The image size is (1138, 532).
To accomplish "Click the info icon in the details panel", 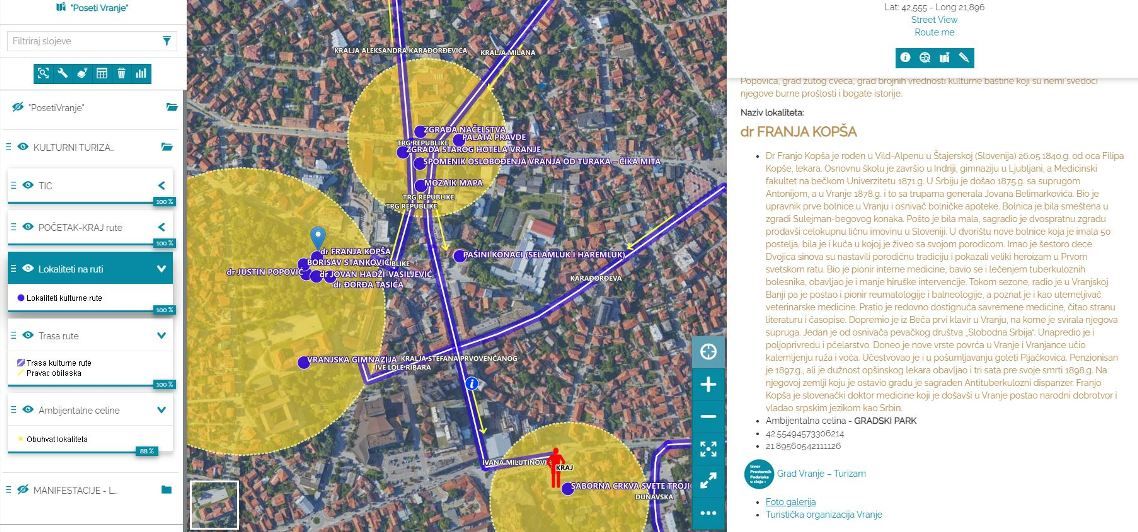I will (x=905, y=58).
